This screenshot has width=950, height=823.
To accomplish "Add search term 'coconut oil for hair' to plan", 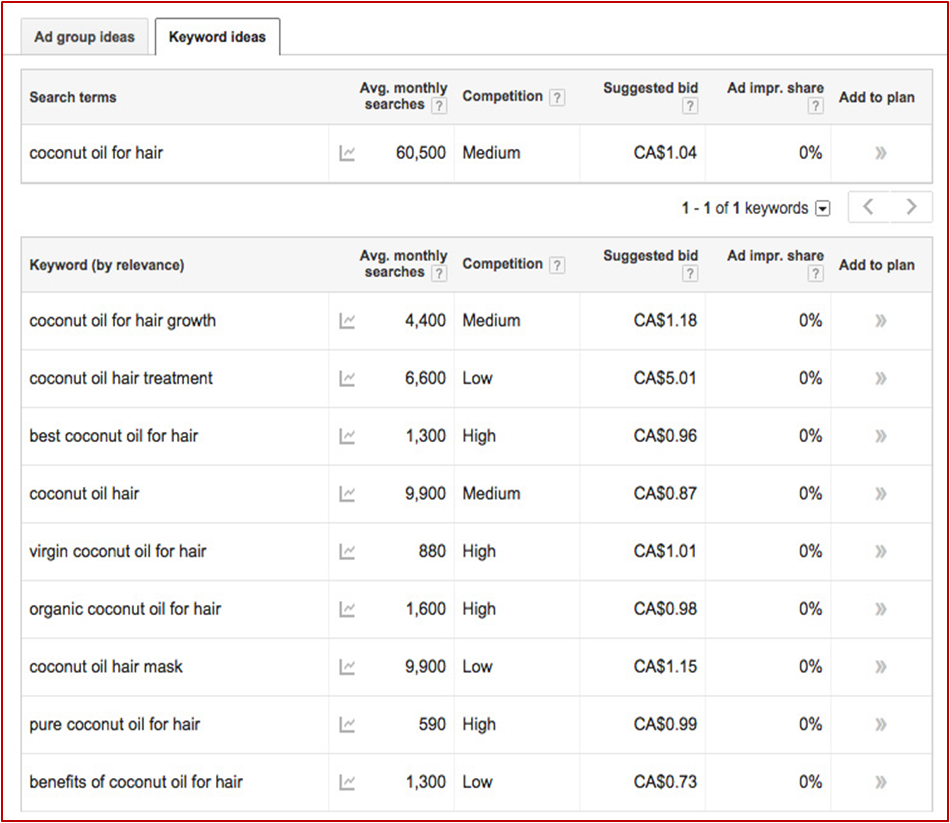I will [880, 154].
